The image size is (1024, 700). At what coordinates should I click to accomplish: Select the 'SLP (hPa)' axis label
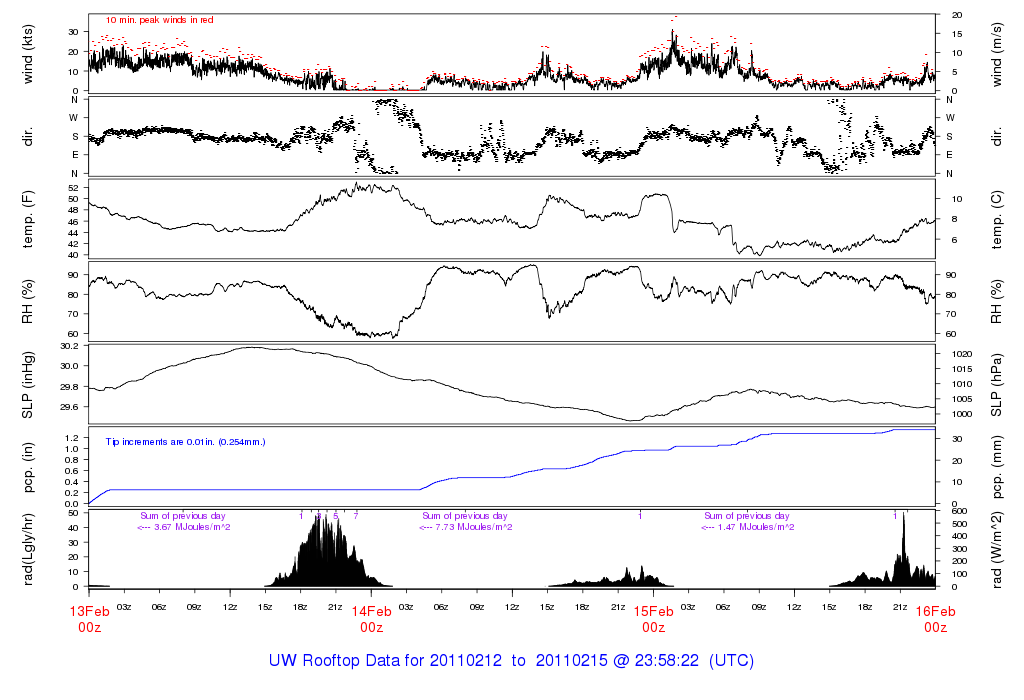(996, 385)
